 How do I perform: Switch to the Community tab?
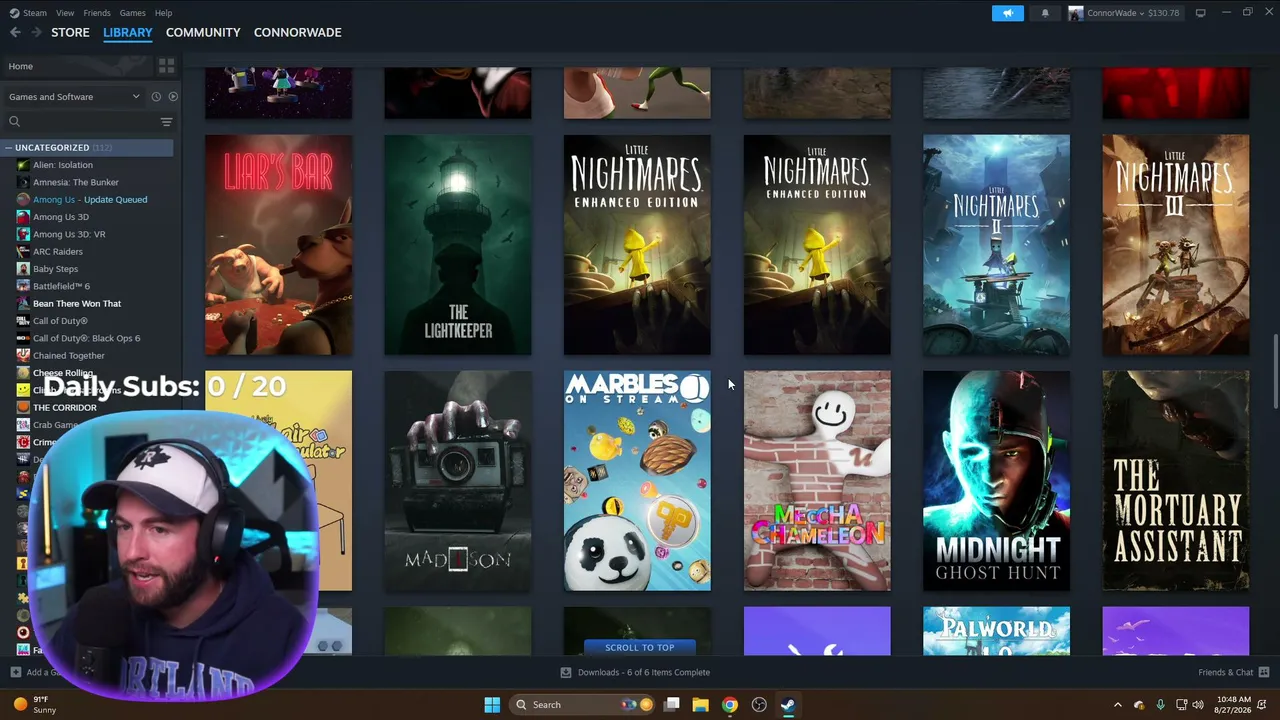[x=203, y=32]
